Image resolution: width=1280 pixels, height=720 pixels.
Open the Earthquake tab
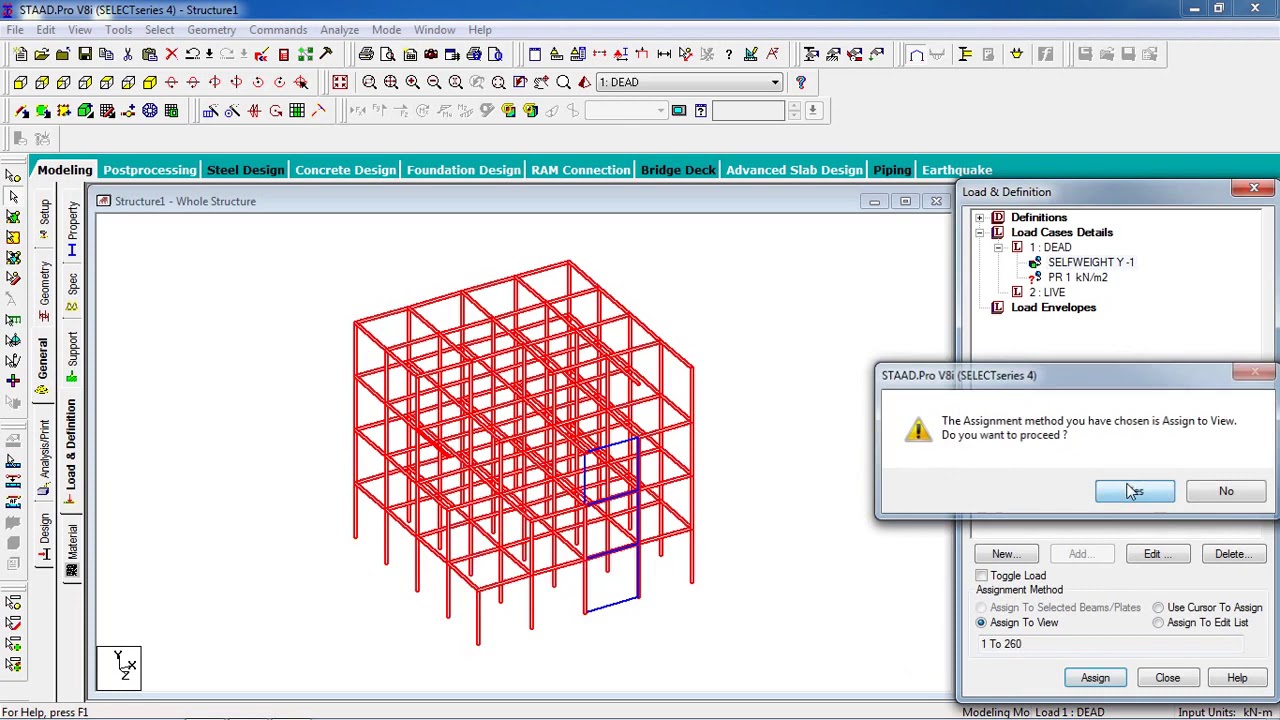click(957, 170)
